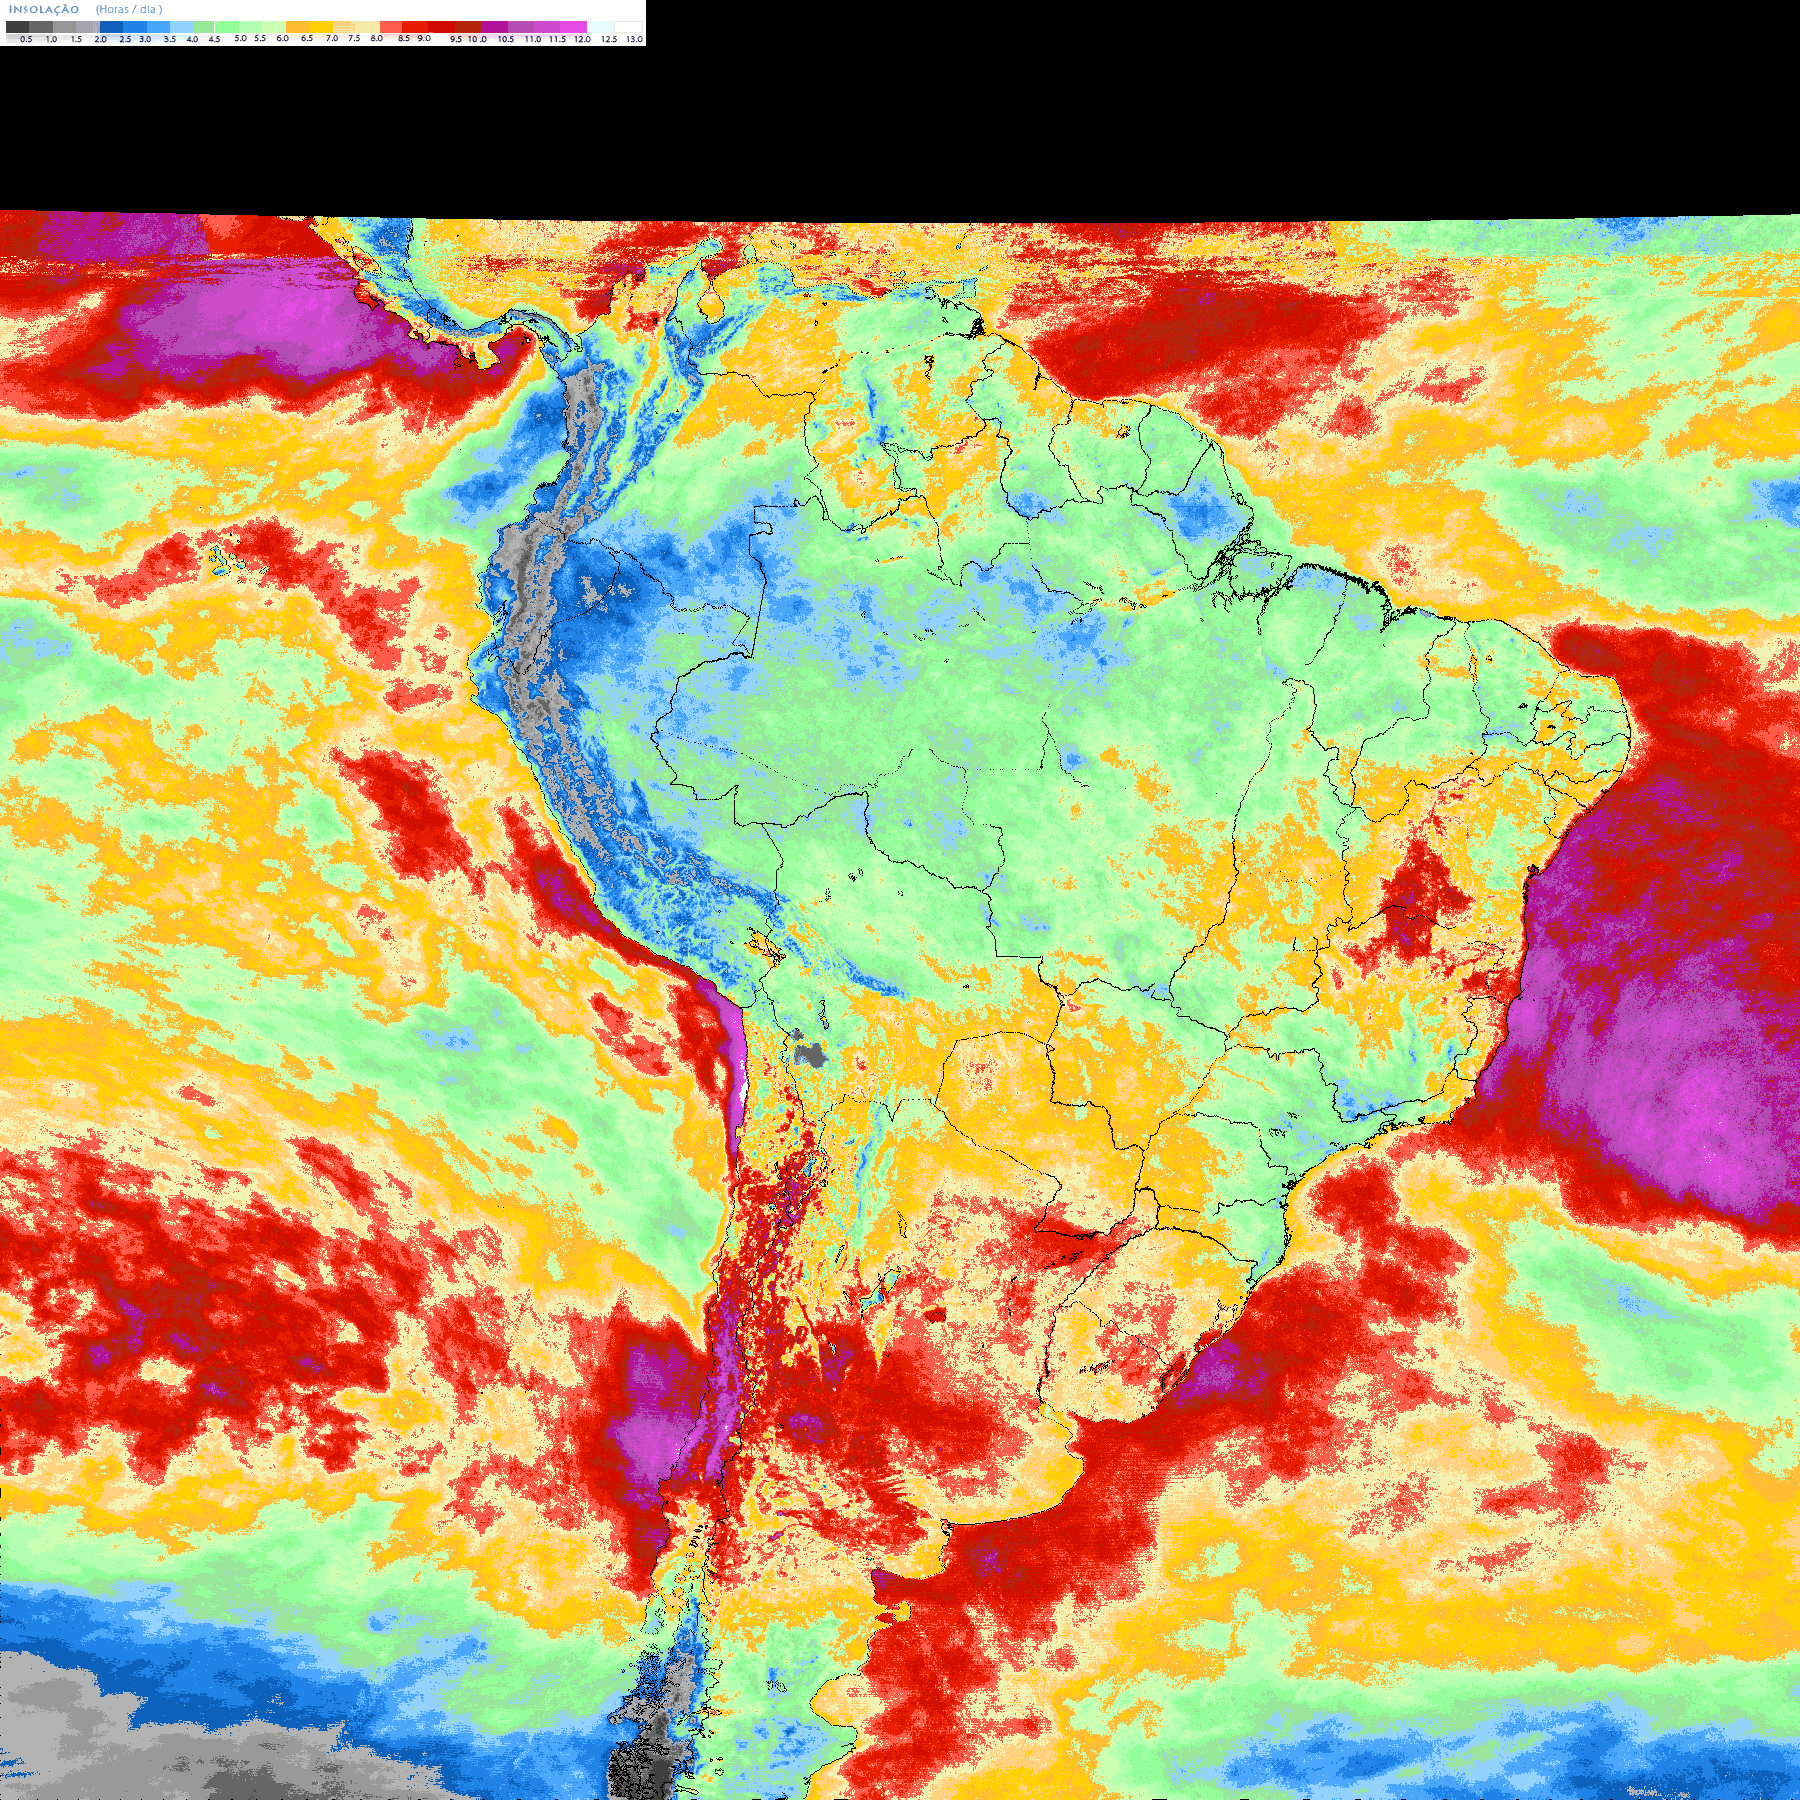Click the 8.5 legend value
1800x1800 pixels.
(404, 38)
